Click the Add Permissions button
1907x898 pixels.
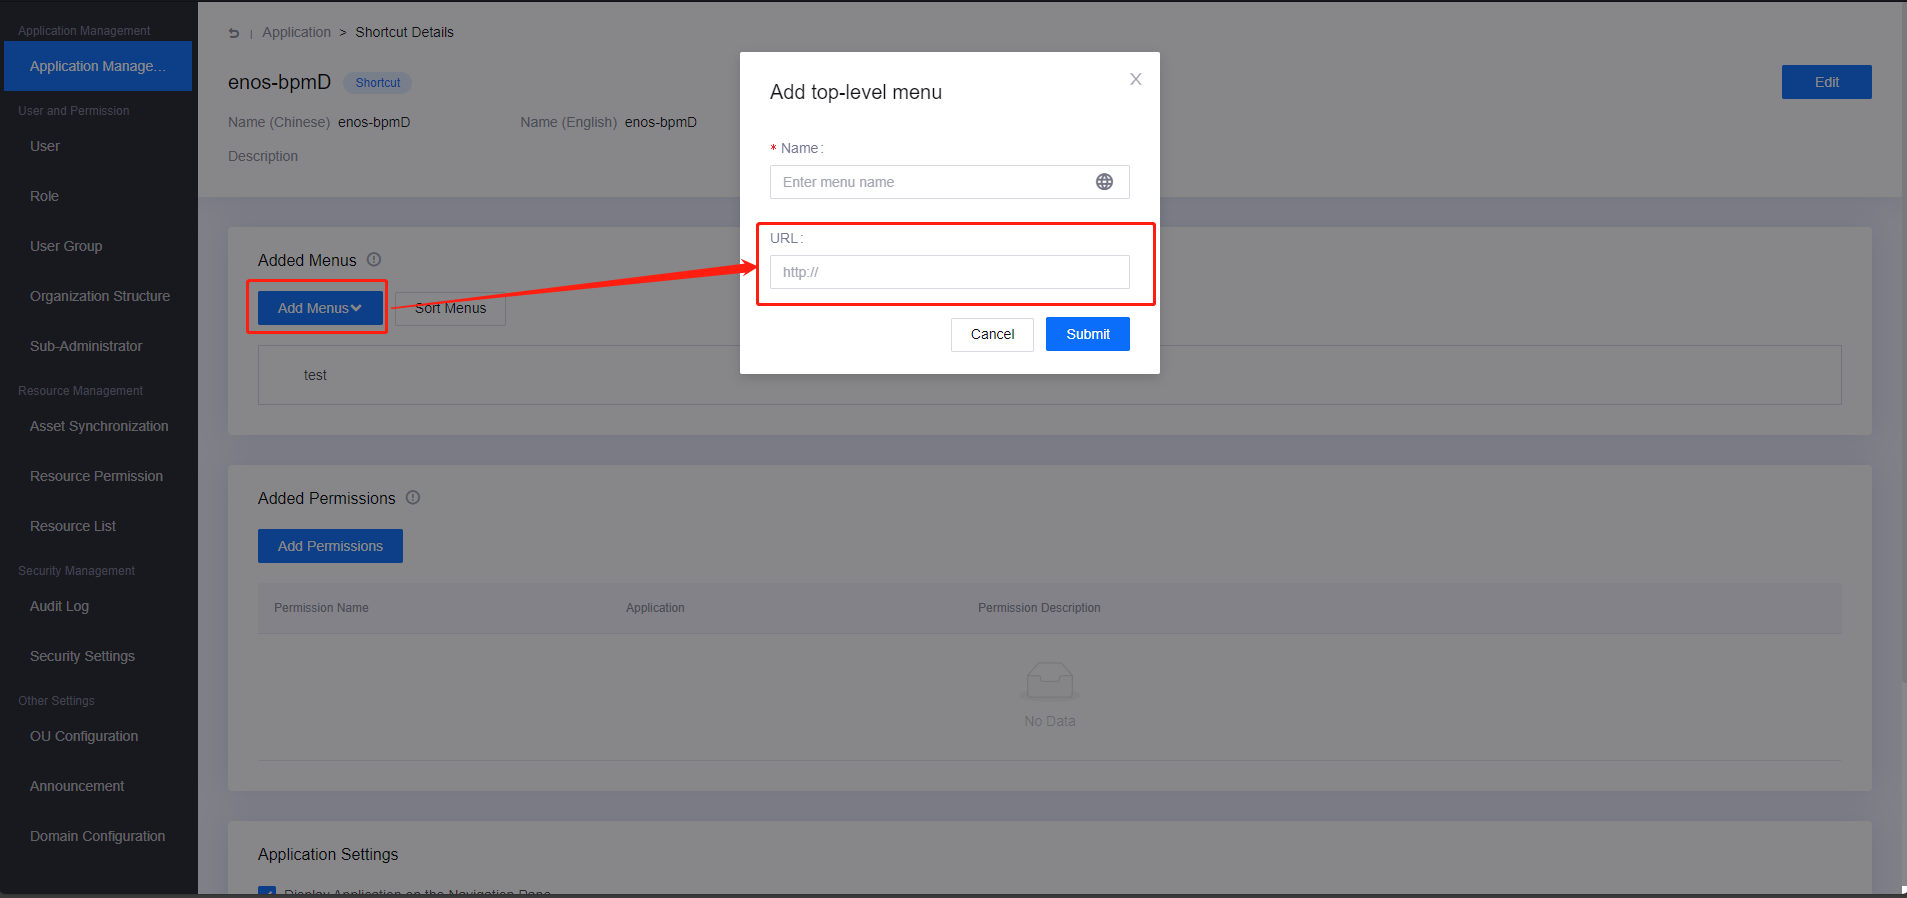coord(330,546)
